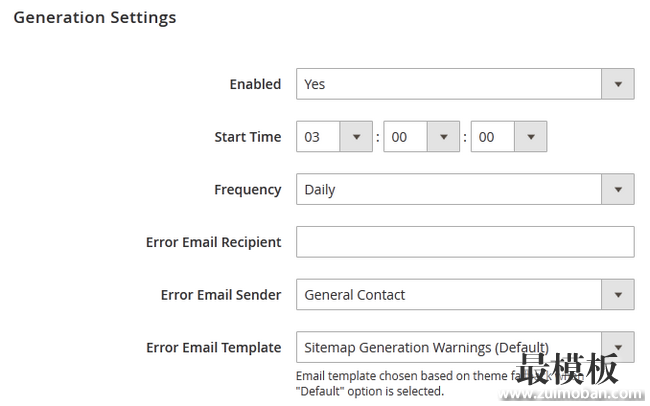Open the seconds select in Start Time
Viewport: 650px width, 406px height.
[509, 137]
